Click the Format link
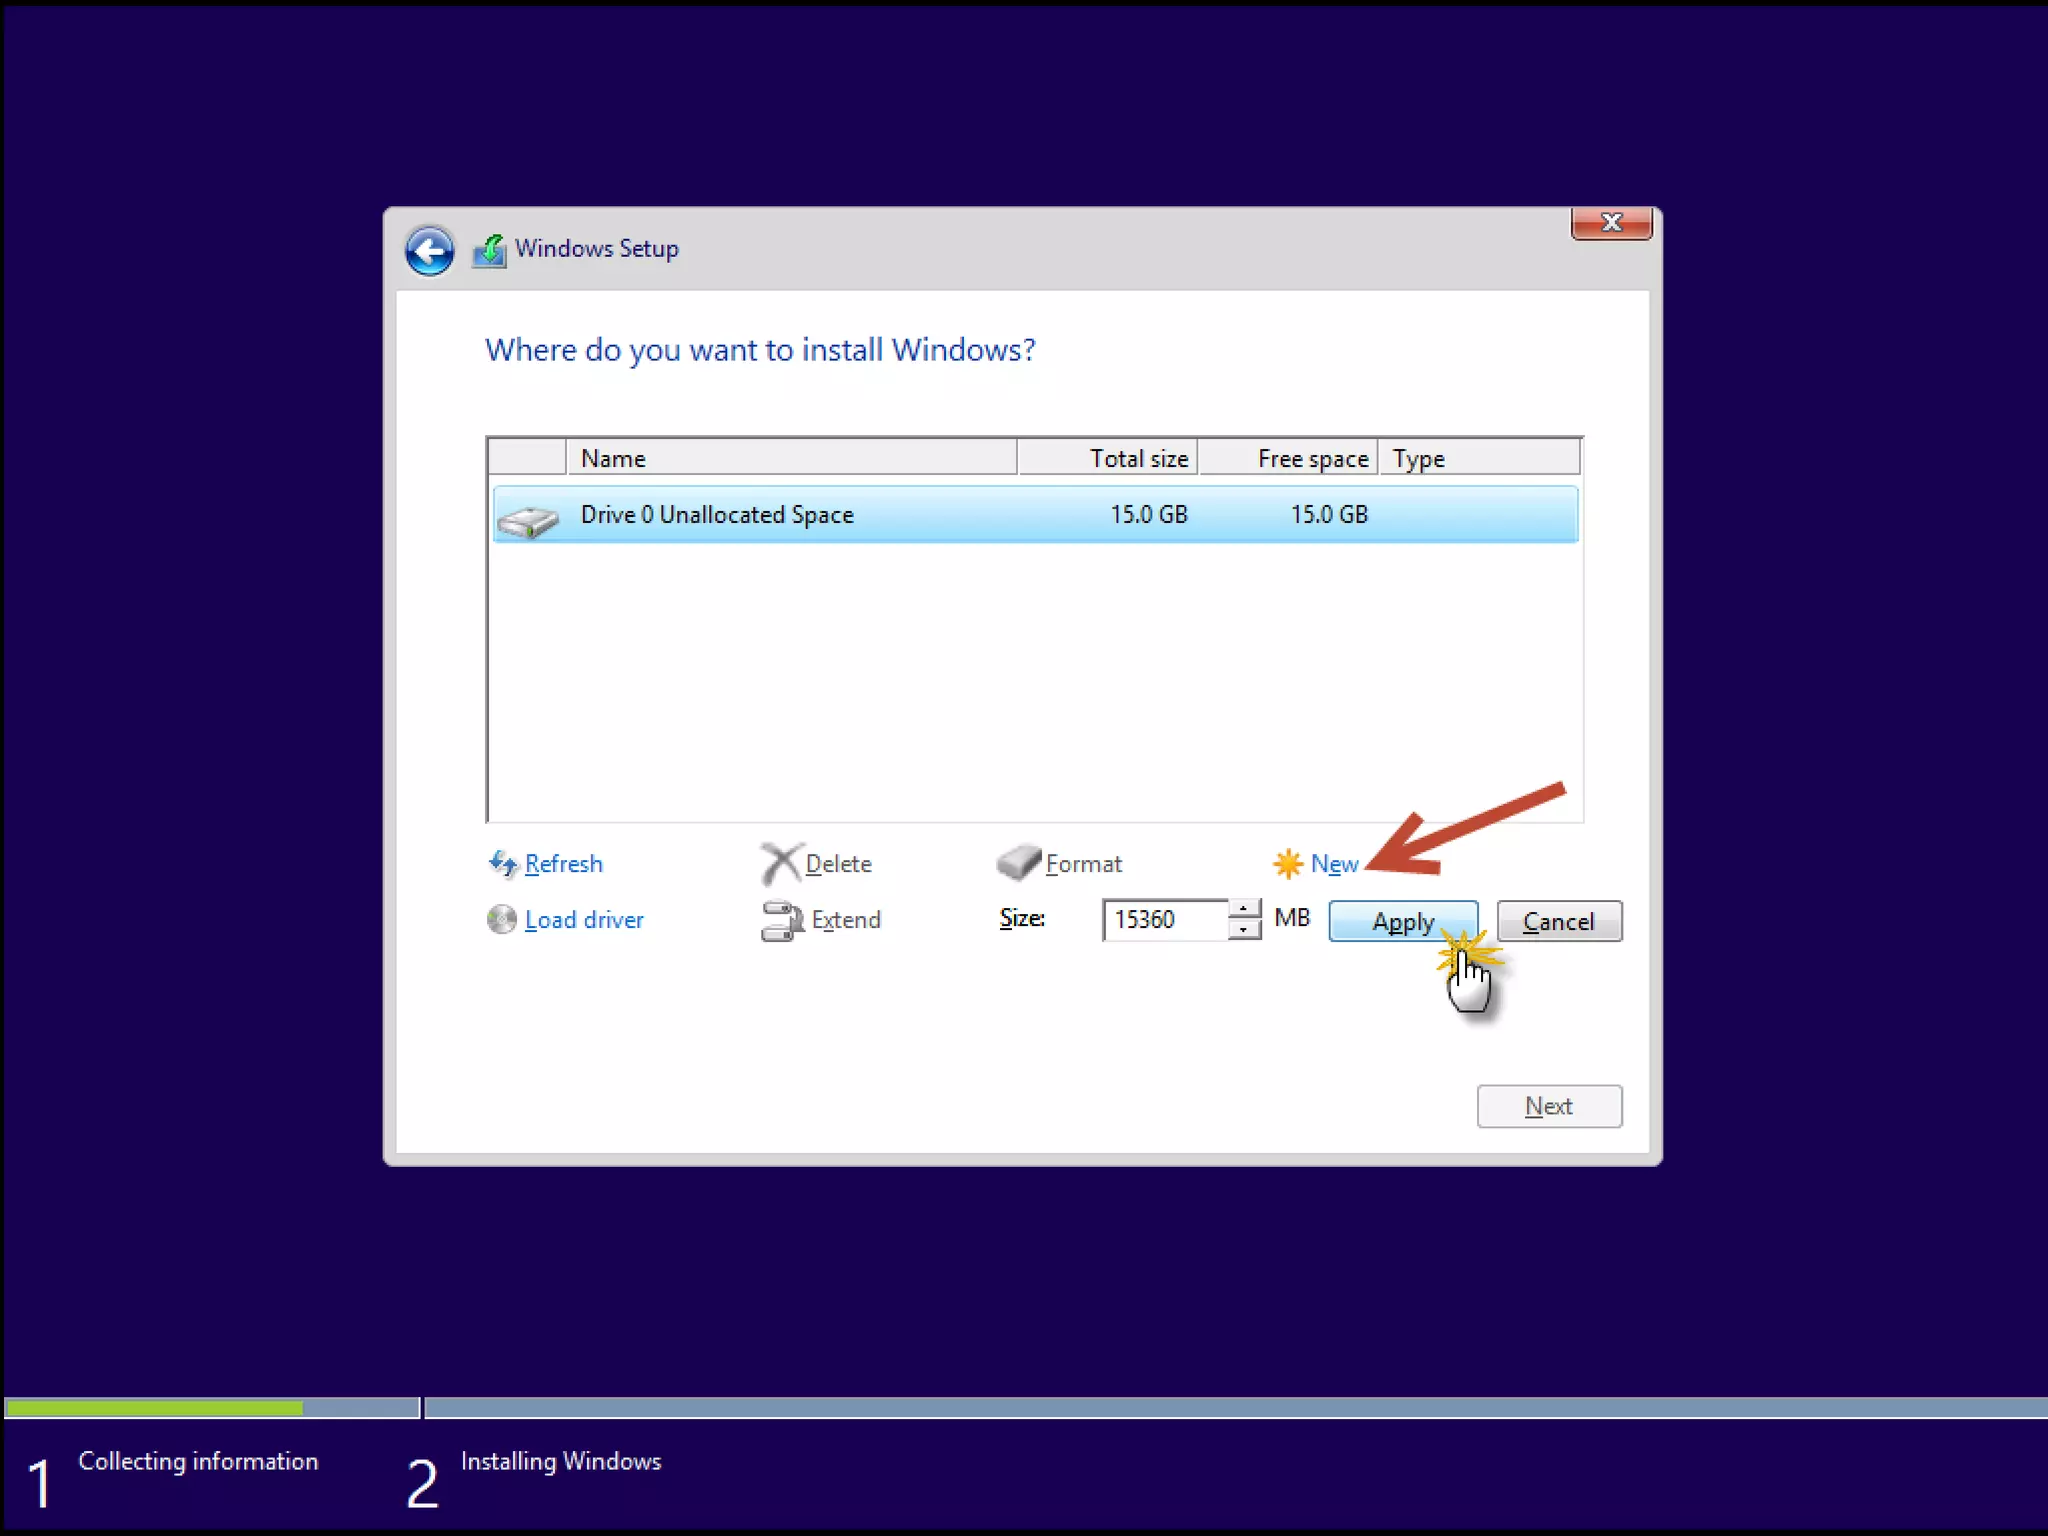Image resolution: width=2048 pixels, height=1536 pixels. click(x=1083, y=864)
